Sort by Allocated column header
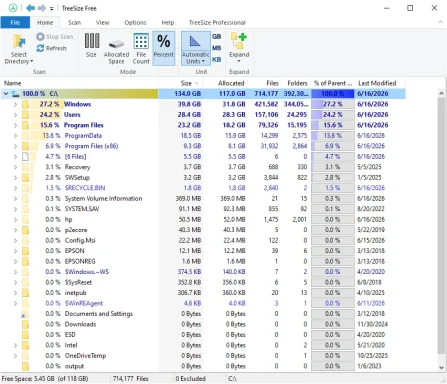 [x=225, y=83]
